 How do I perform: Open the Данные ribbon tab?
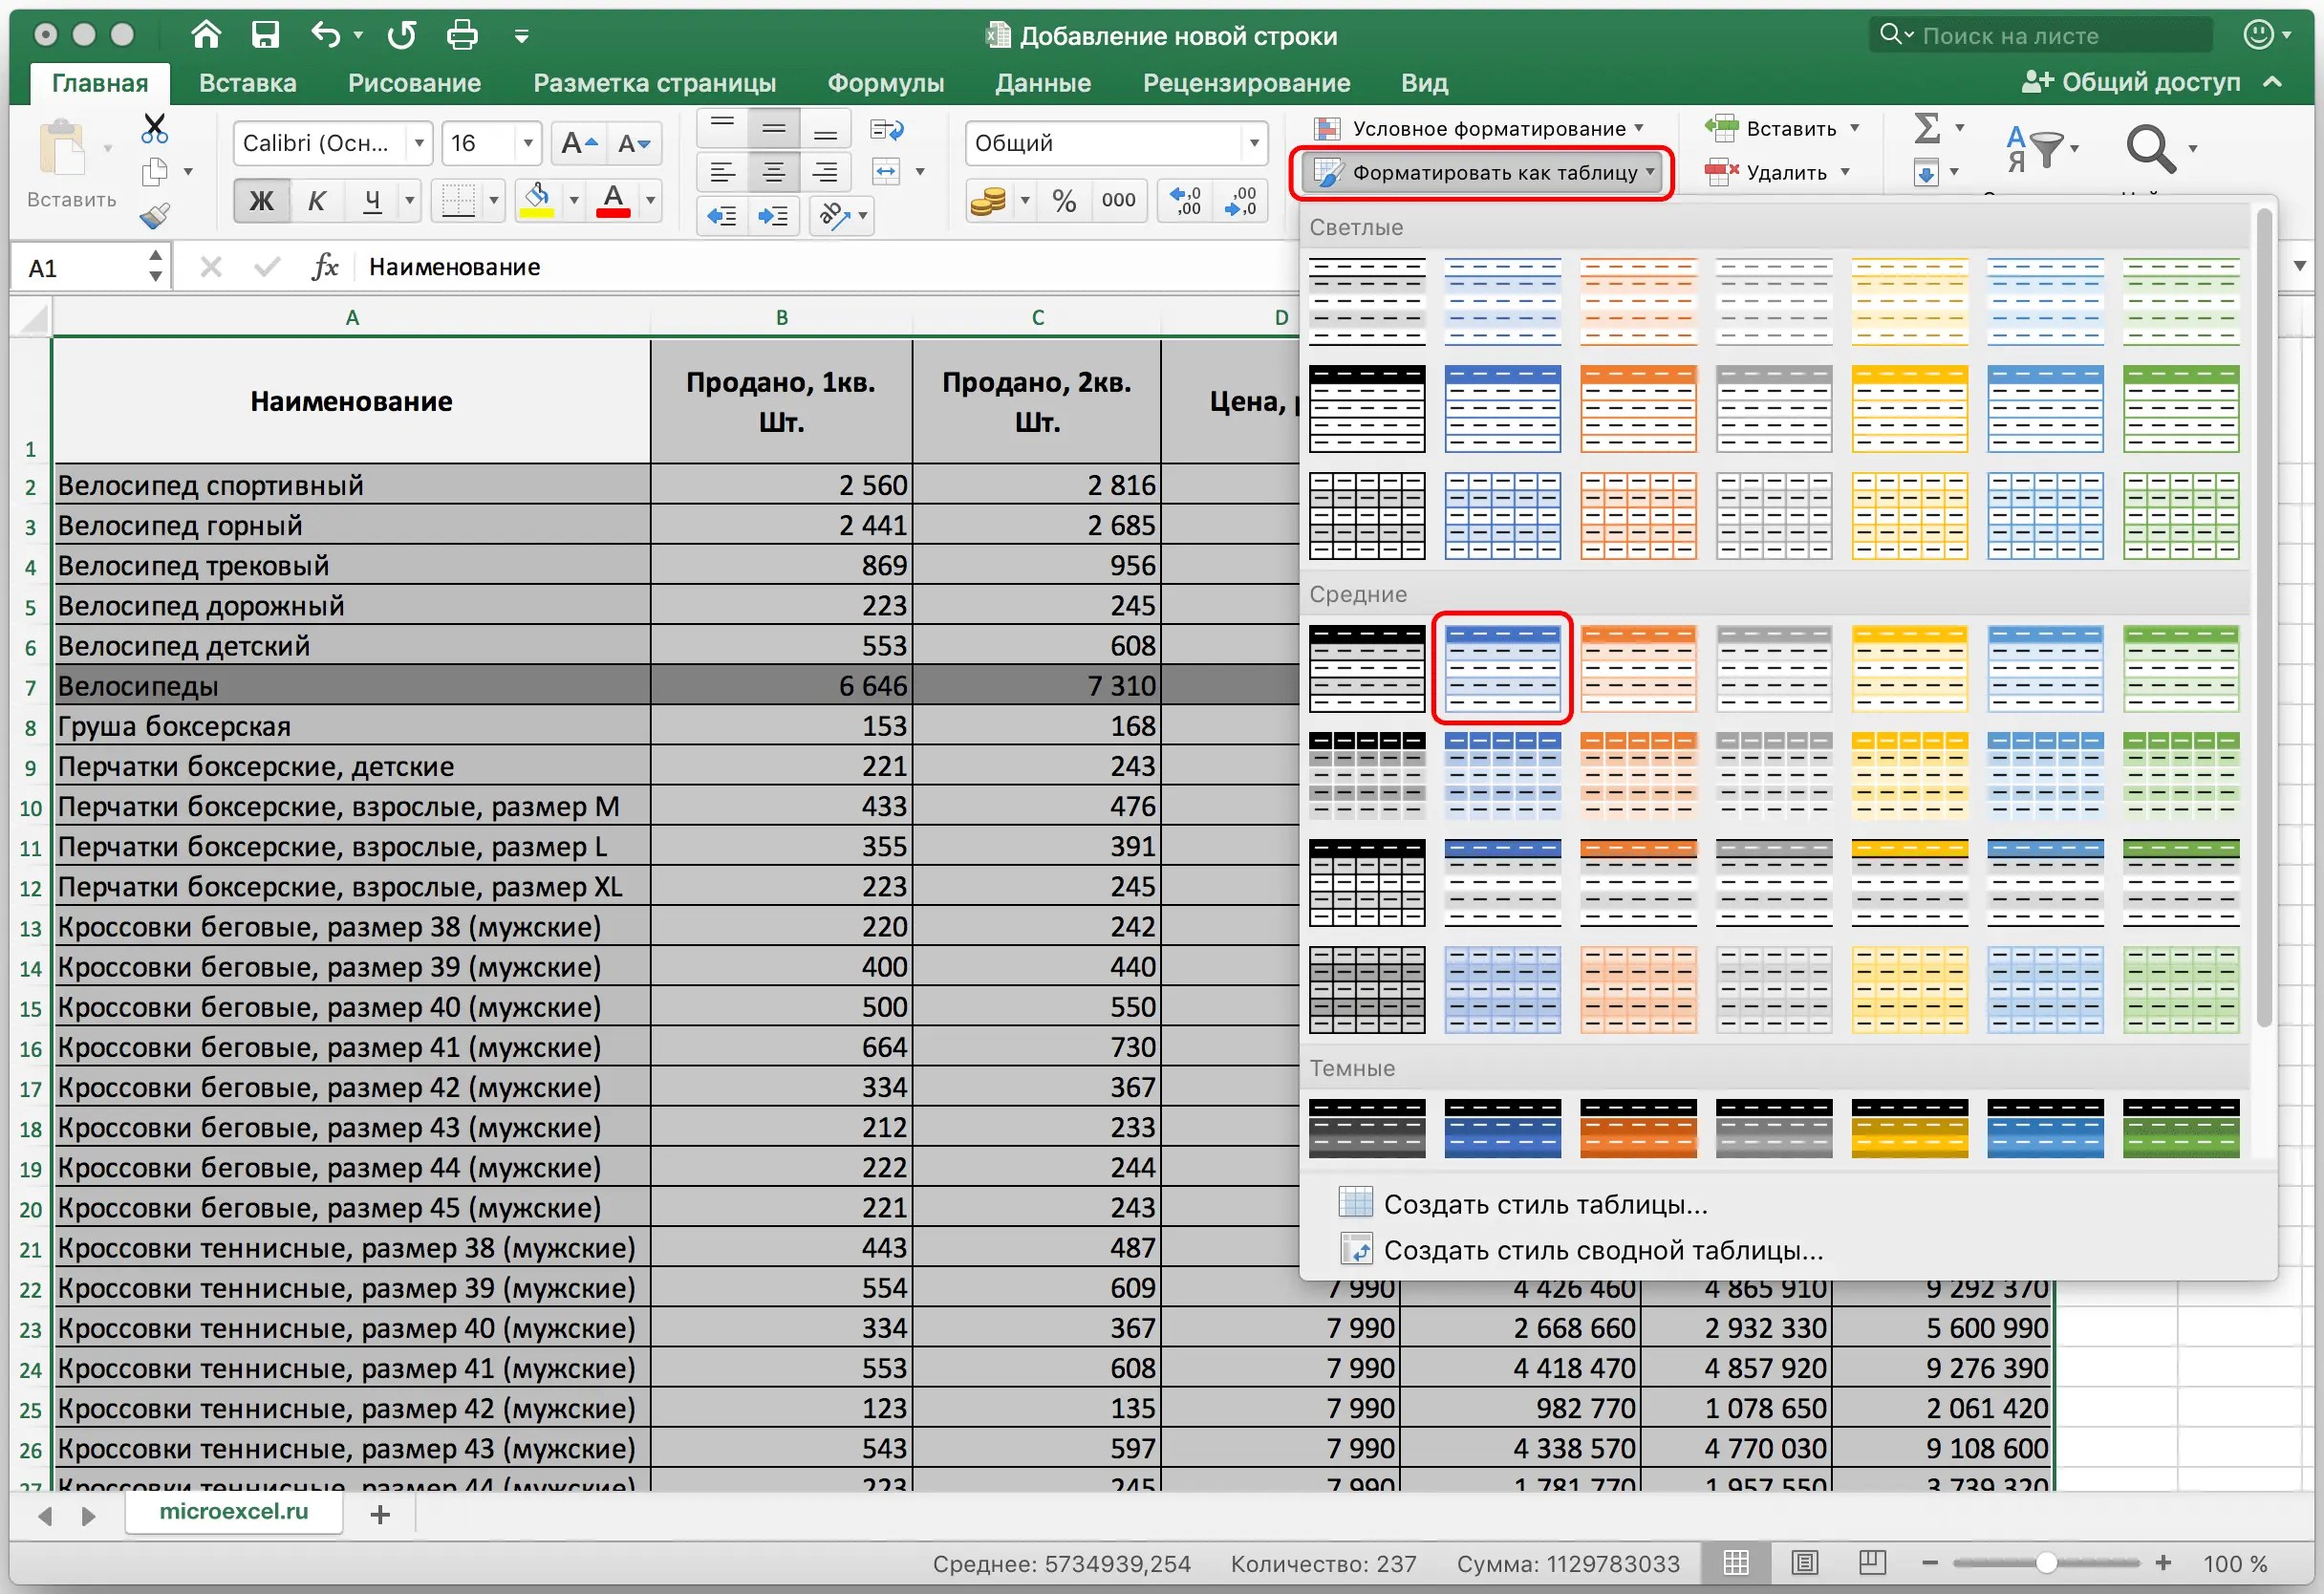(1042, 83)
